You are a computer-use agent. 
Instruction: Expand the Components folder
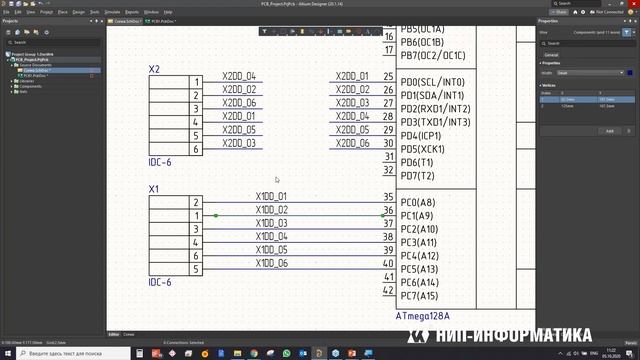tap(11, 86)
